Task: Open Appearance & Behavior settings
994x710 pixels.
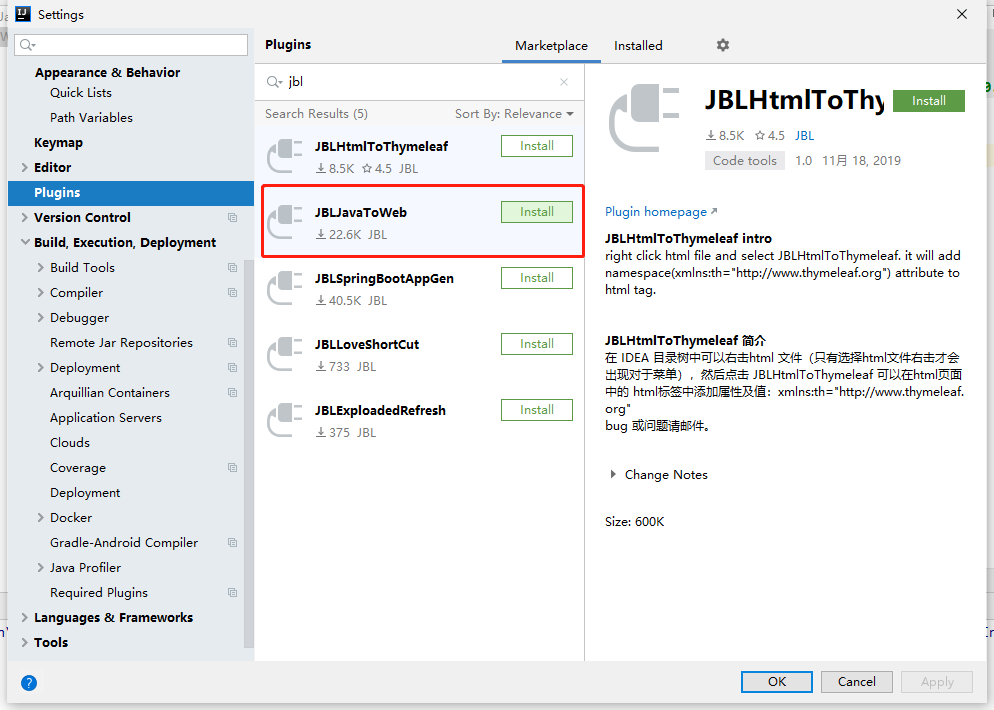Action: click(x=107, y=72)
